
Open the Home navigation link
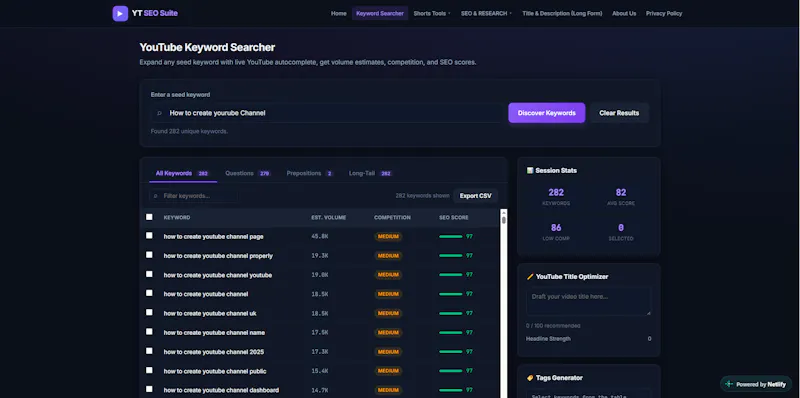(x=338, y=14)
